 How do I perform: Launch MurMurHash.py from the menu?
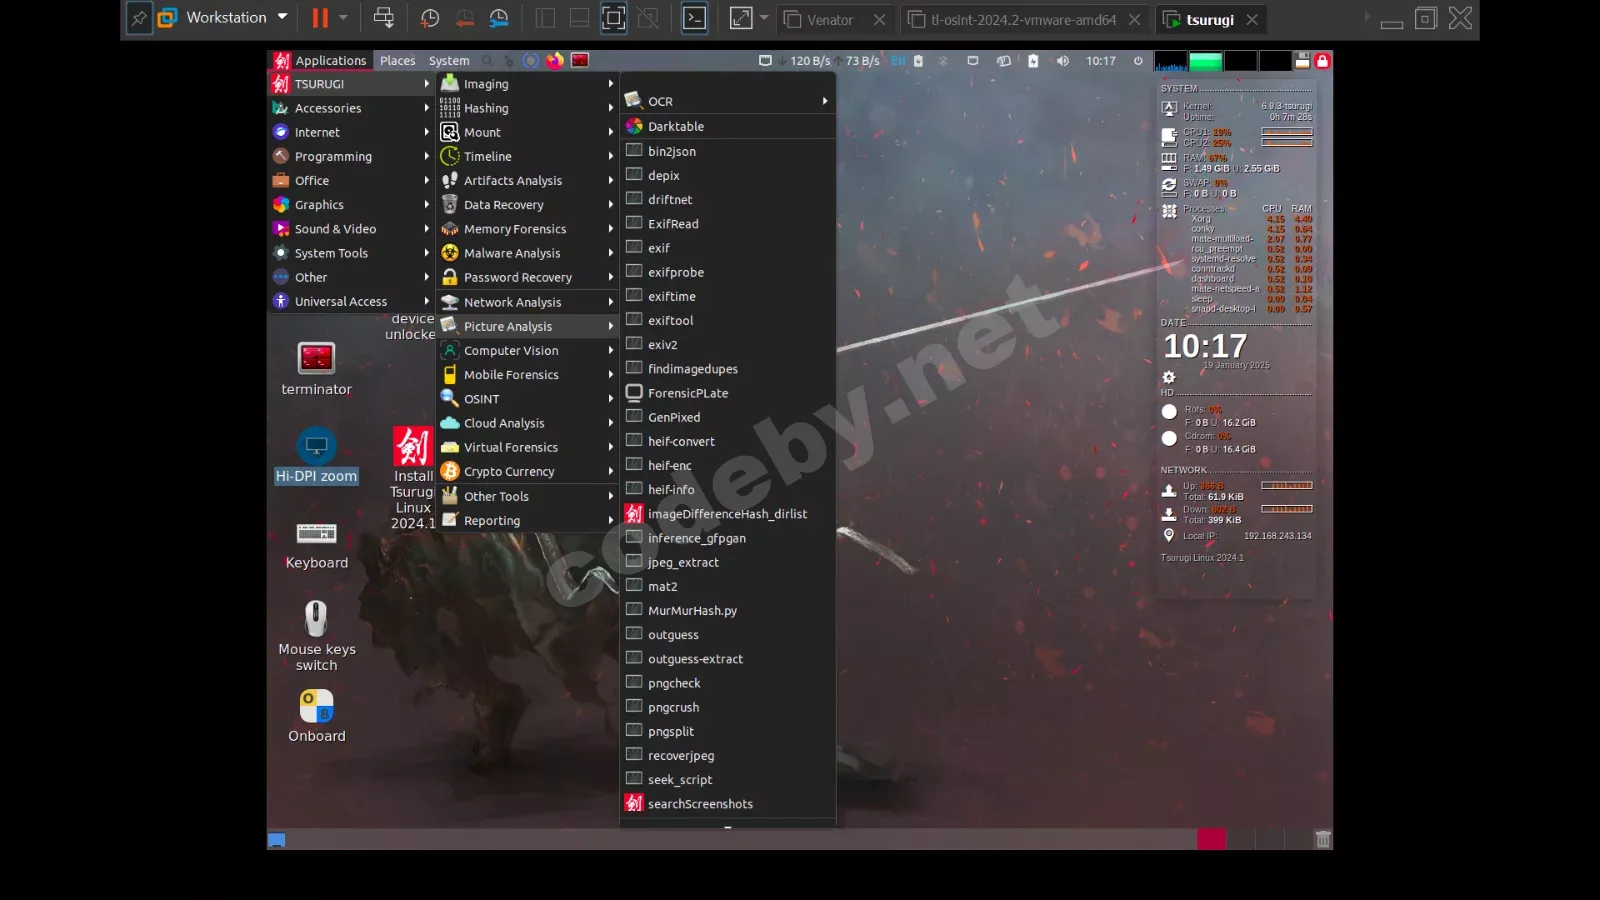(727, 611)
